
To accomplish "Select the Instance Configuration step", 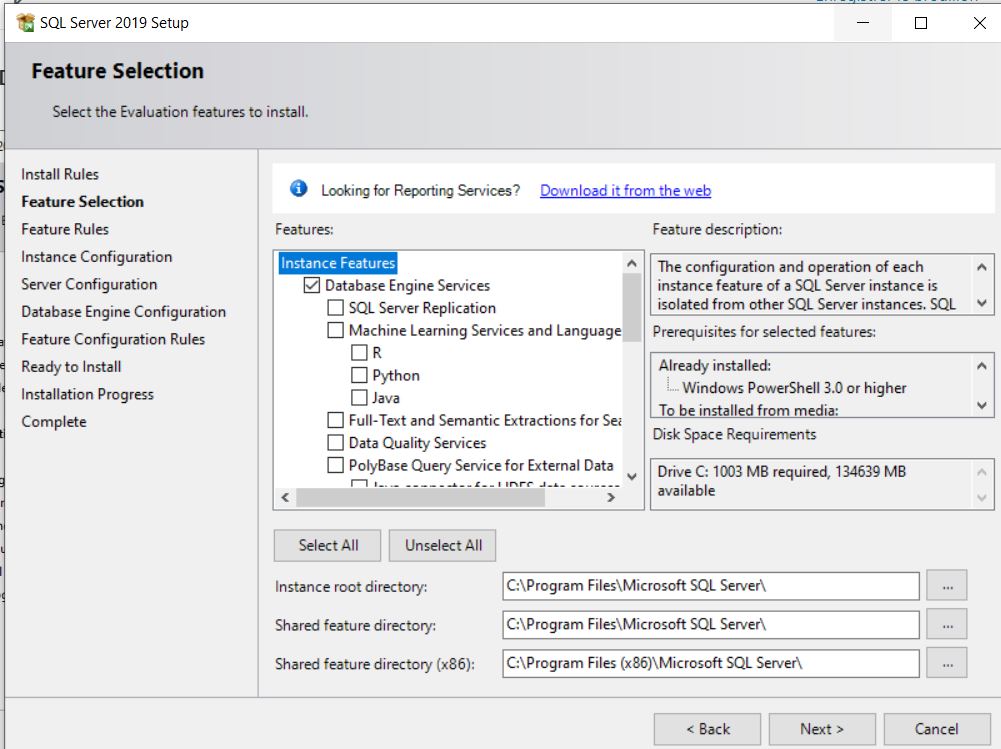I will [x=96, y=257].
